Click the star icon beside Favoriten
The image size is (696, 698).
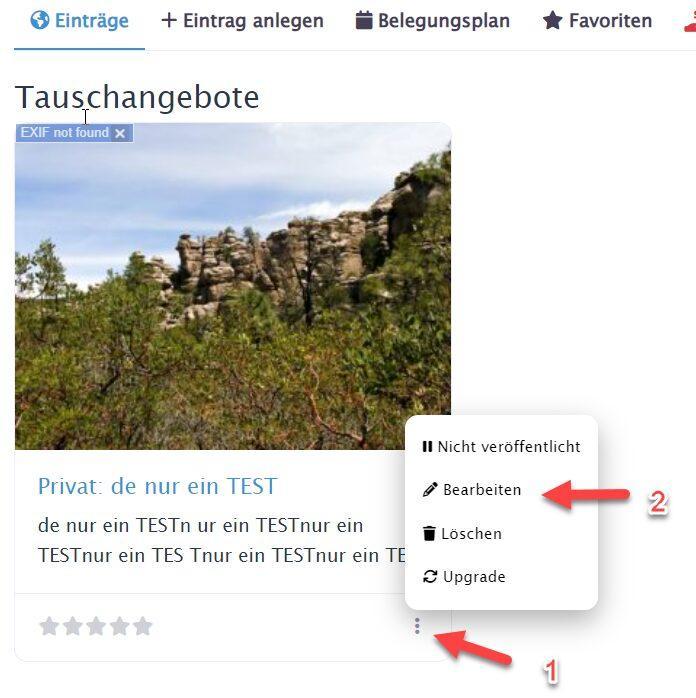tap(553, 20)
